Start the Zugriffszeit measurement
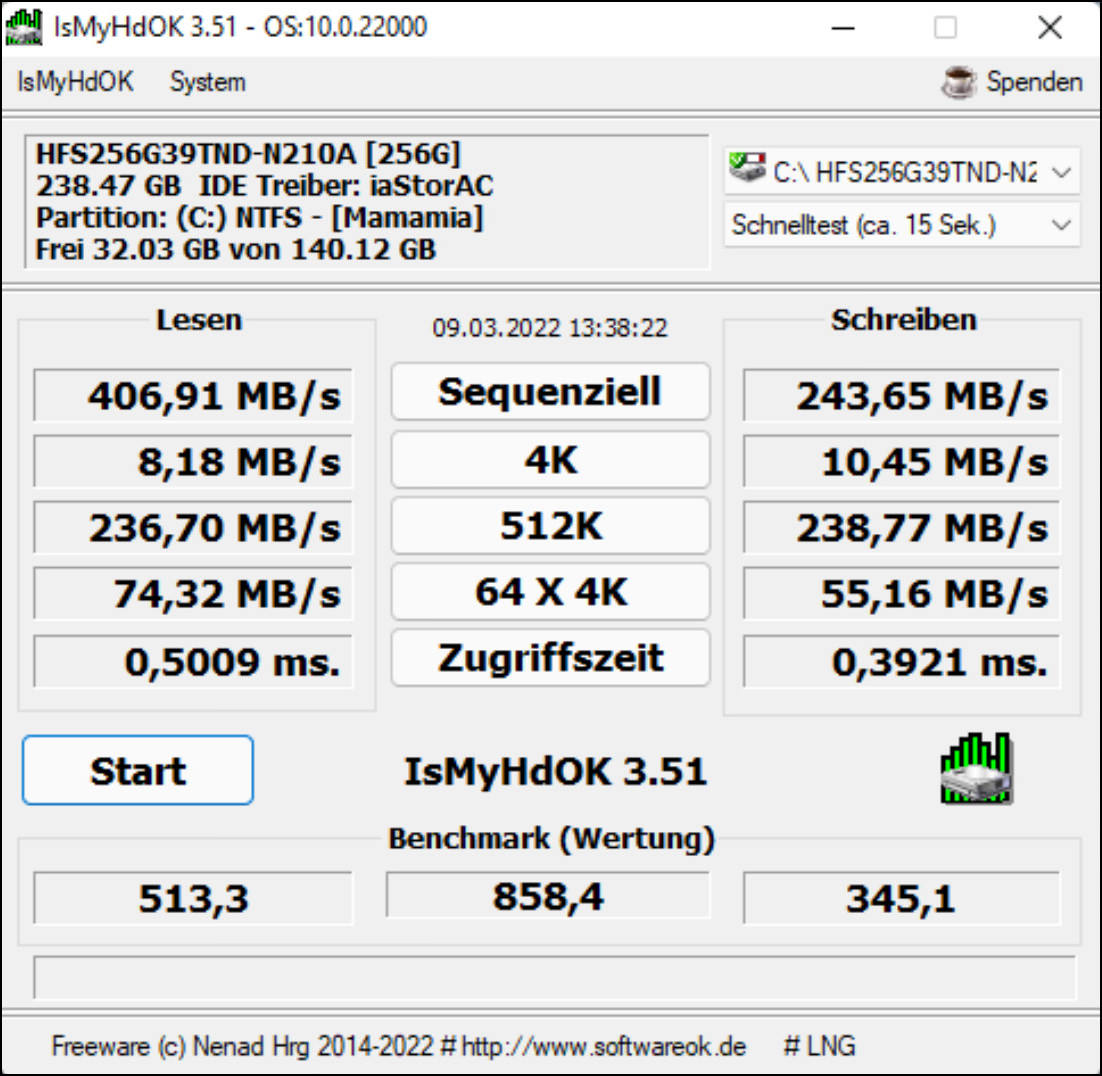Viewport: 1102px width, 1076px height. click(550, 657)
